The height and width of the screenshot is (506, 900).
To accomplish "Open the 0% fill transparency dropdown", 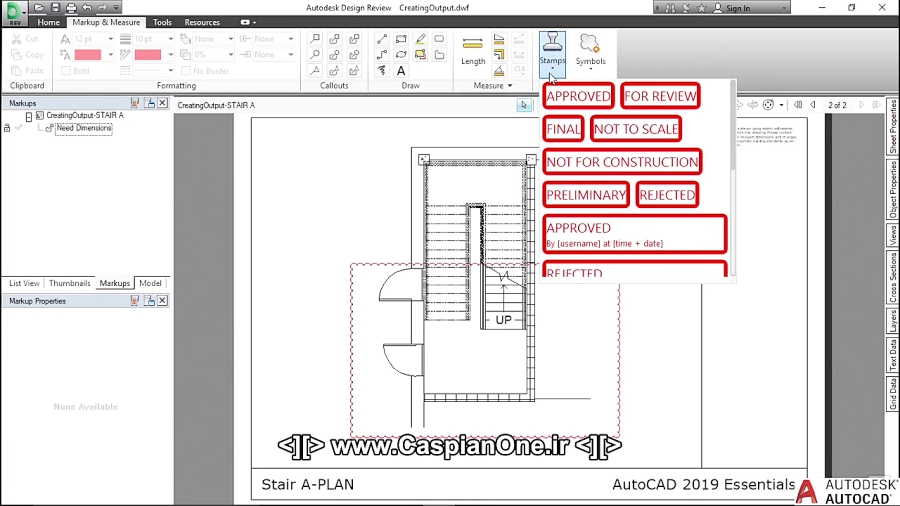I will 230,55.
